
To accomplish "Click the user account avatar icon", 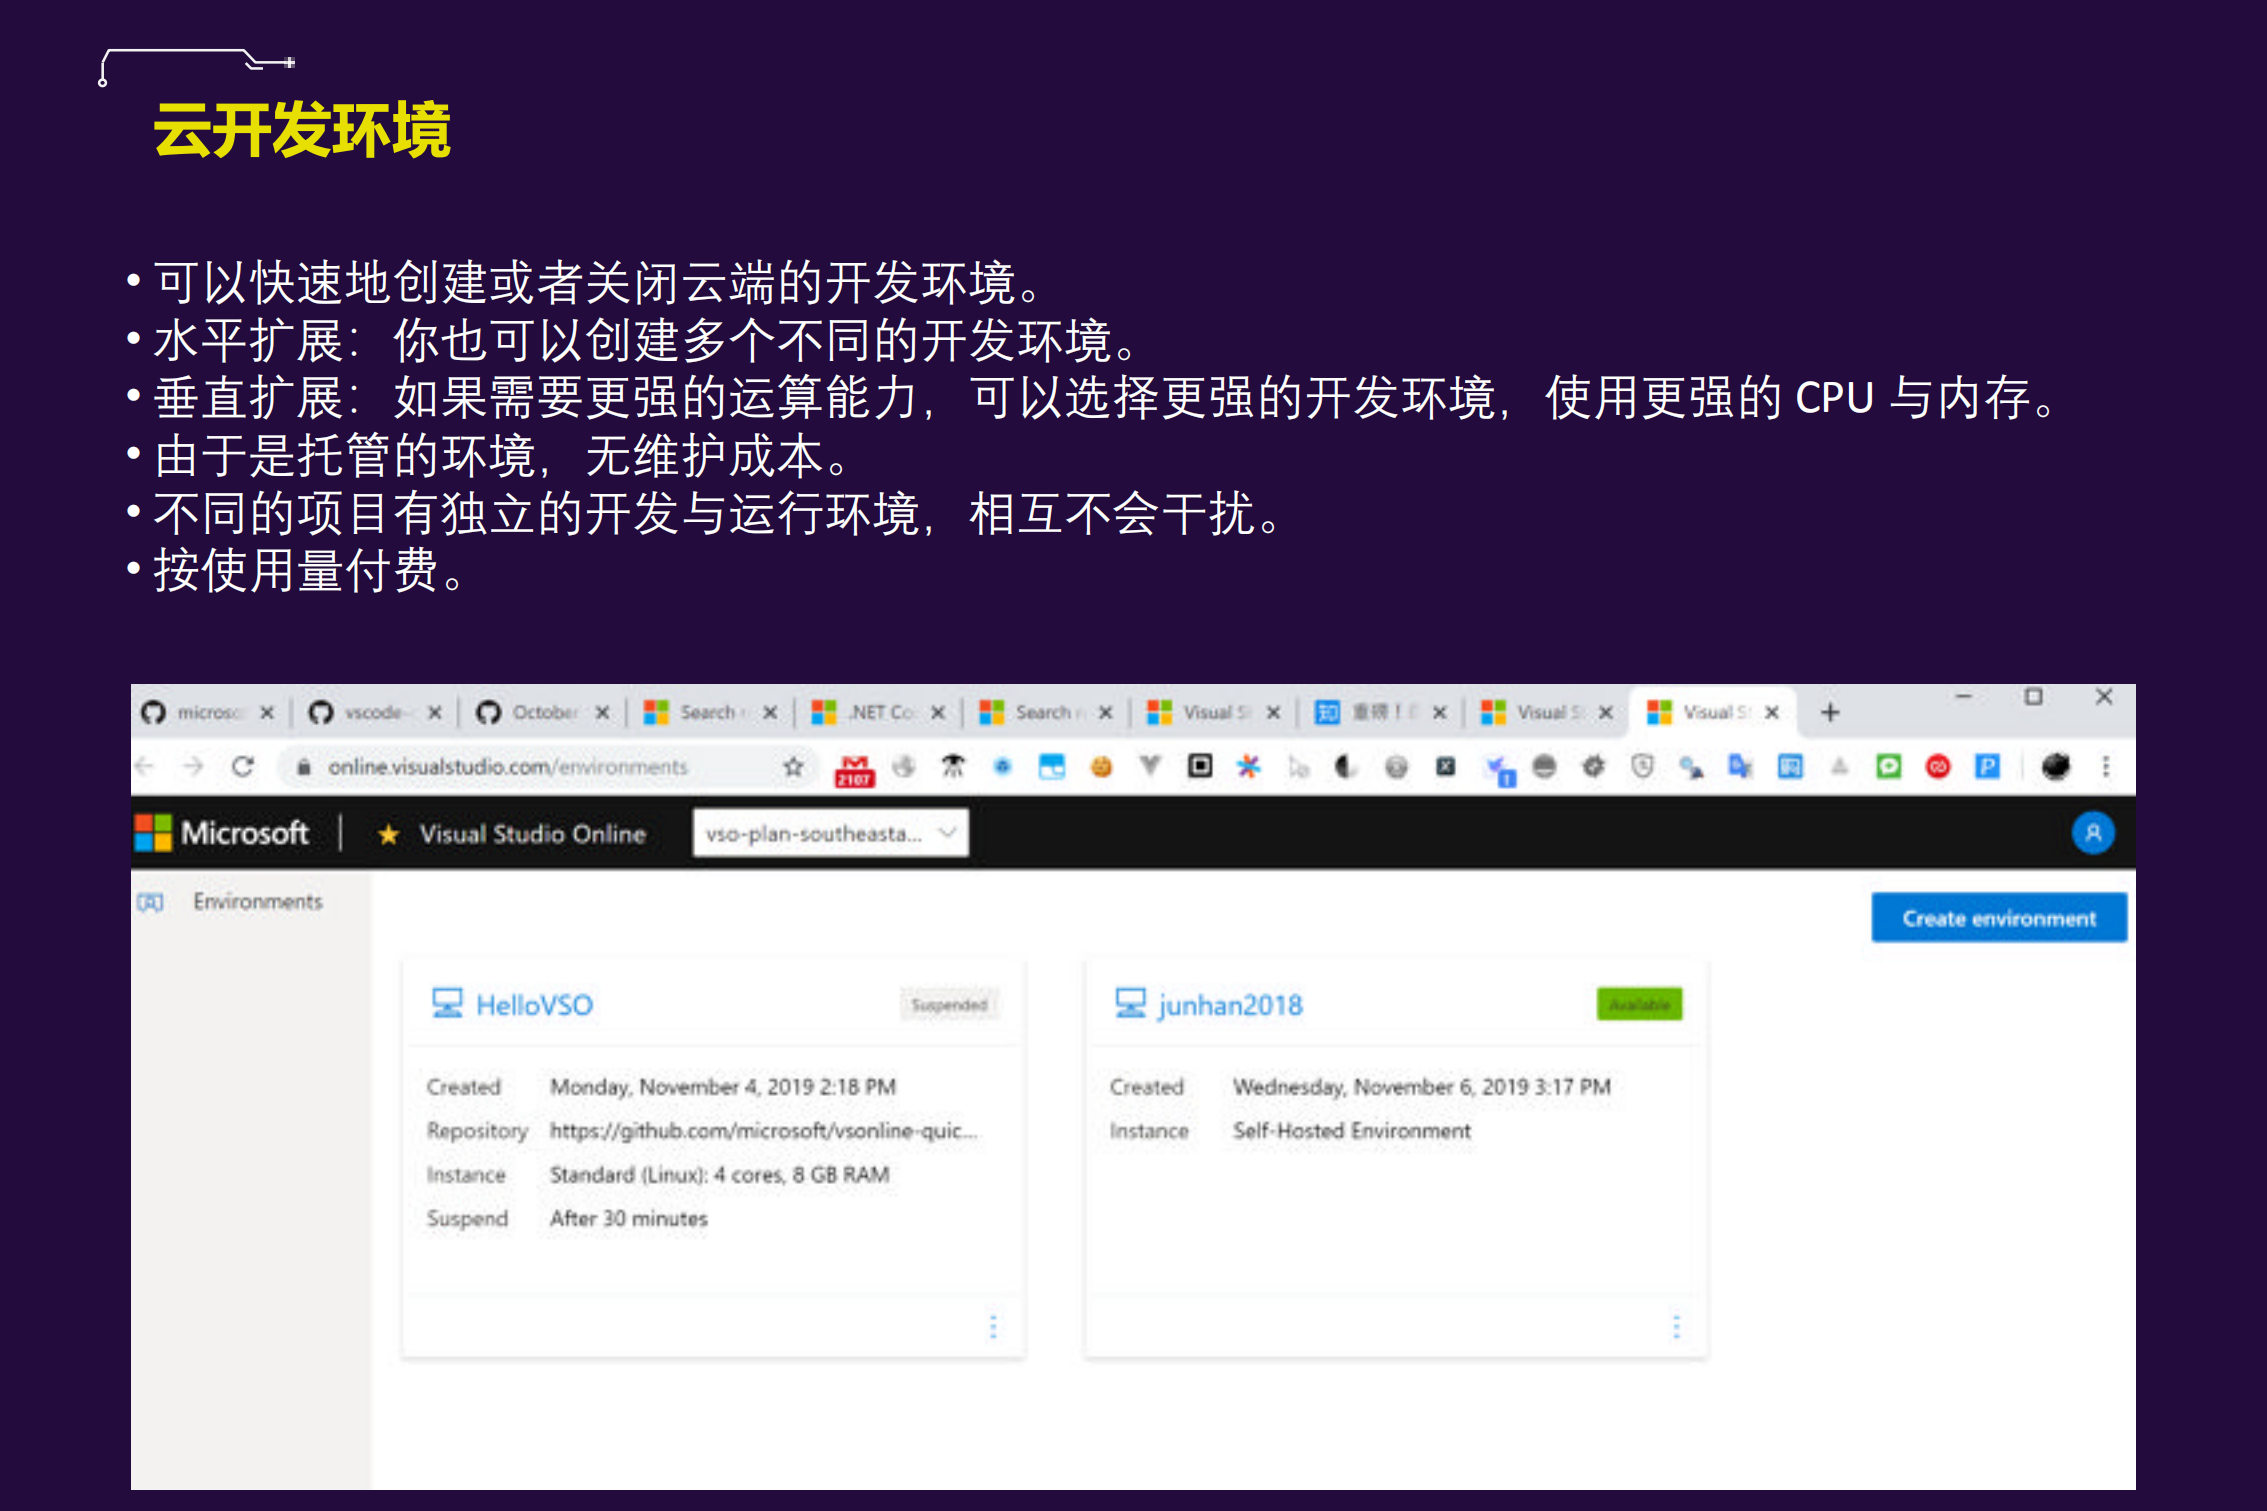I will click(2094, 833).
